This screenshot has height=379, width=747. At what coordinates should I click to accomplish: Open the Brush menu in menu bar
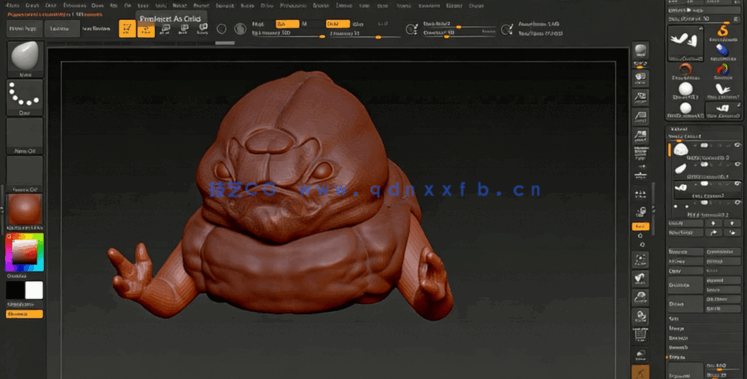[x=32, y=5]
